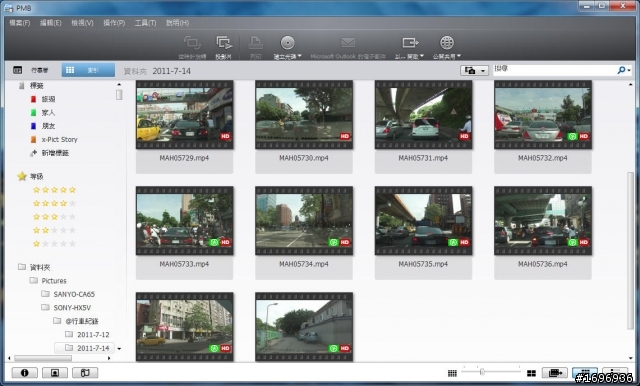Viewport: 640px width, 386px height.
Task: Filter by one-star rating
Action: point(54,244)
